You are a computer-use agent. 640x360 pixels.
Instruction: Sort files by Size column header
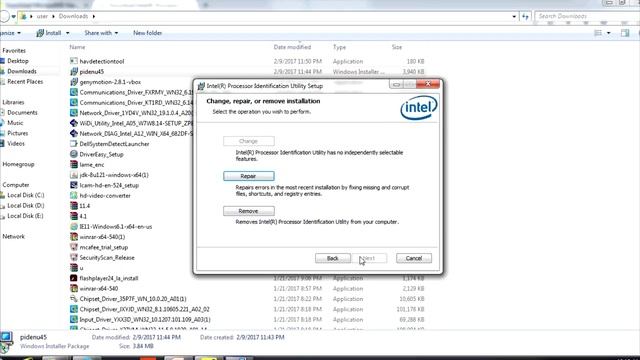(397, 47)
